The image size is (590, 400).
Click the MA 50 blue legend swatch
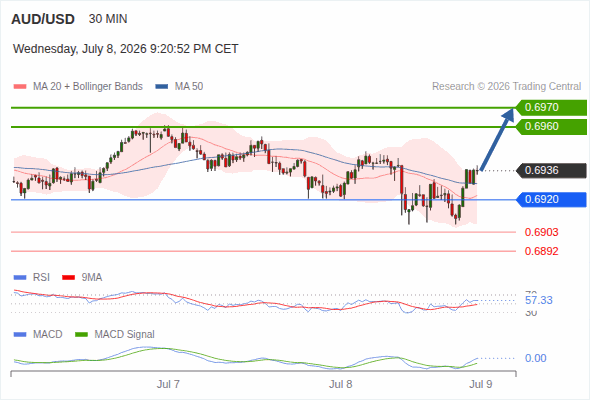click(161, 87)
